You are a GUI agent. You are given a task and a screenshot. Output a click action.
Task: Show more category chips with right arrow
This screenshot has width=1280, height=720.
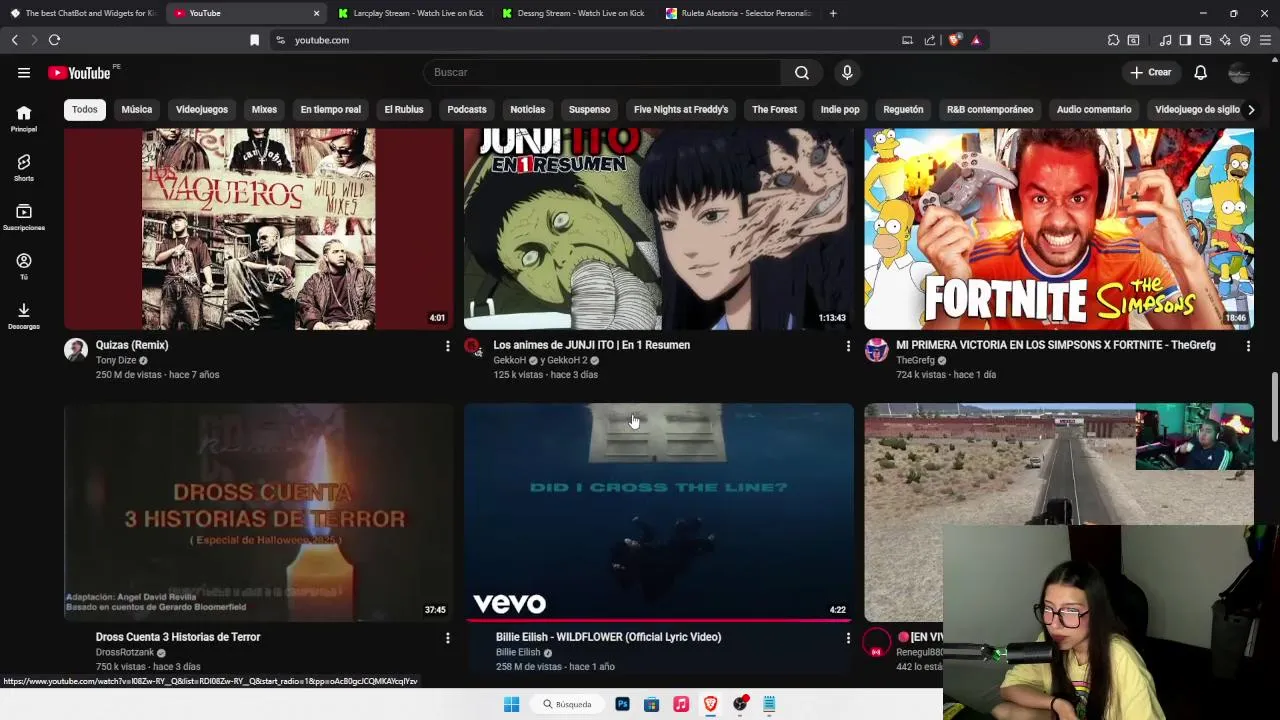[x=1250, y=109]
